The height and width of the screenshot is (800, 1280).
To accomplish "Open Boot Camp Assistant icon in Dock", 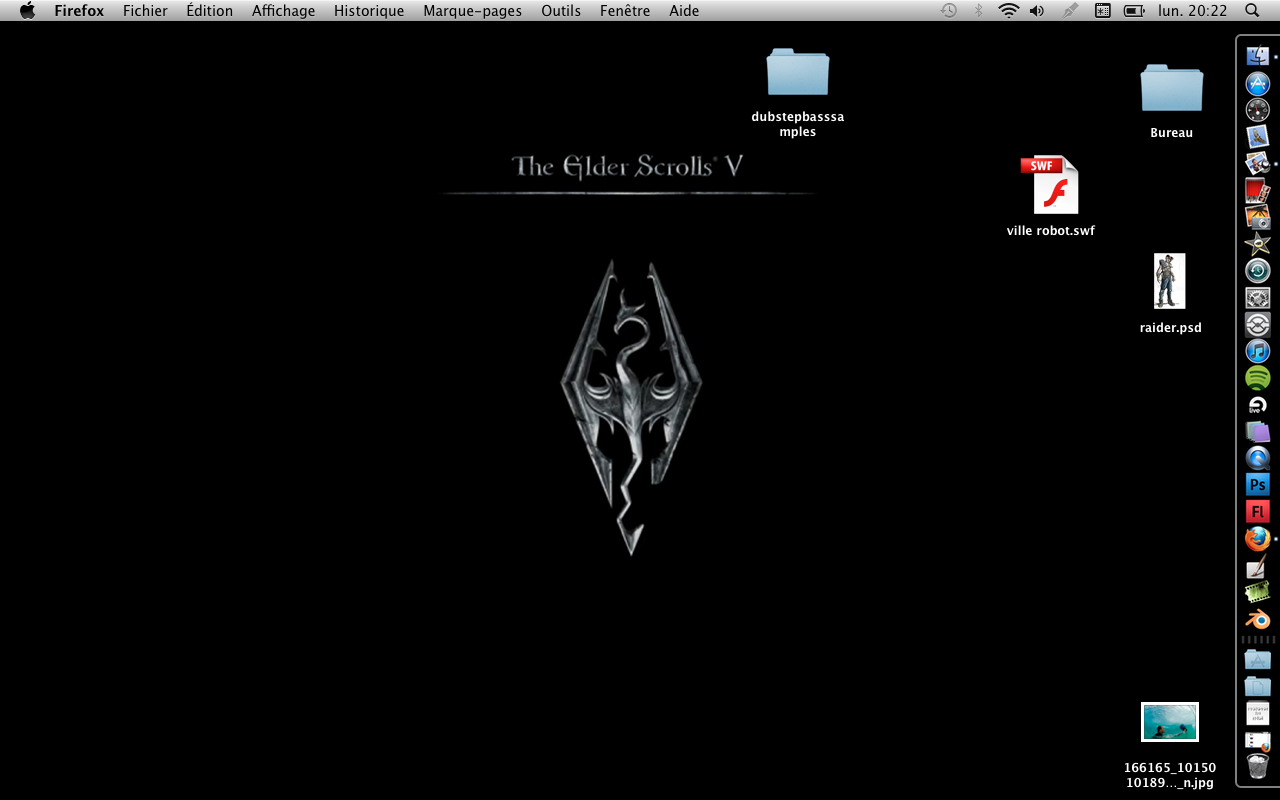I will (1257, 325).
